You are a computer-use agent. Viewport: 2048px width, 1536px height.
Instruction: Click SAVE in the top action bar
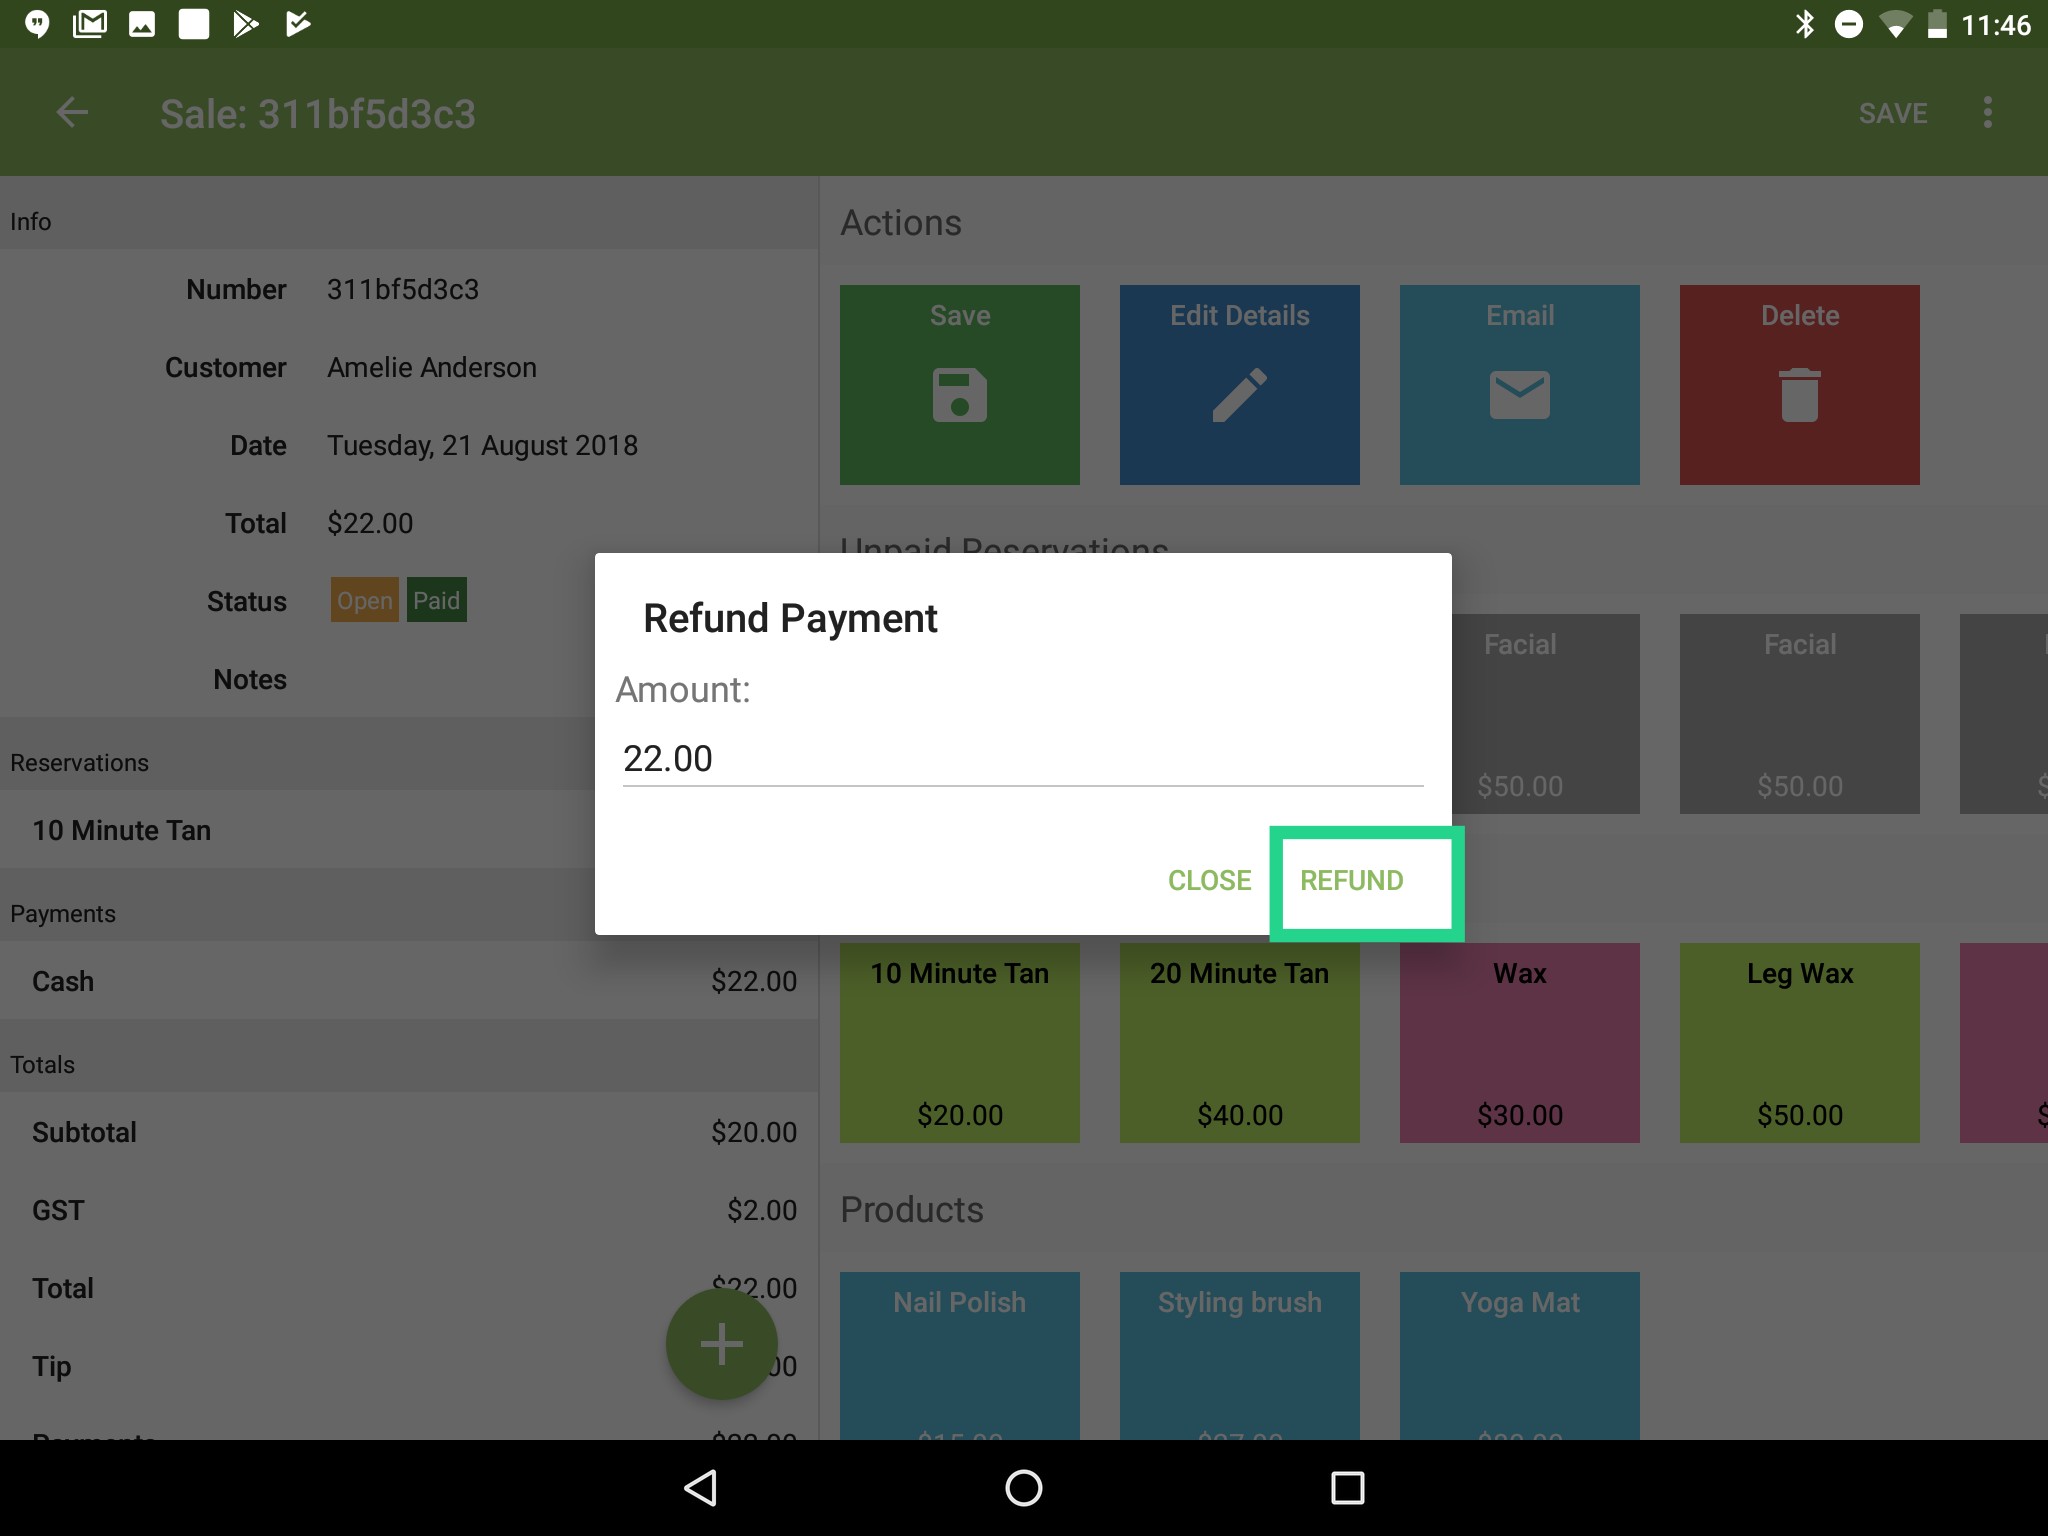tap(1893, 112)
